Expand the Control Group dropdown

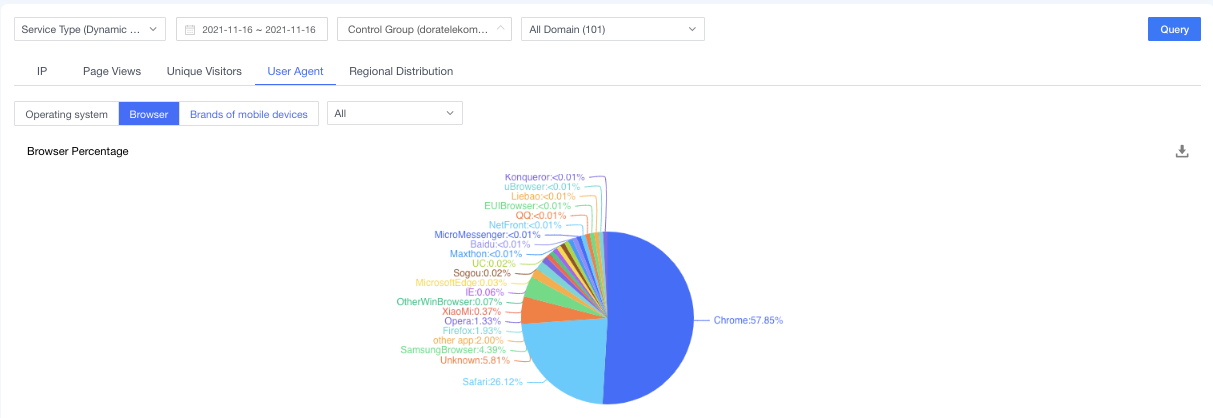[424, 30]
